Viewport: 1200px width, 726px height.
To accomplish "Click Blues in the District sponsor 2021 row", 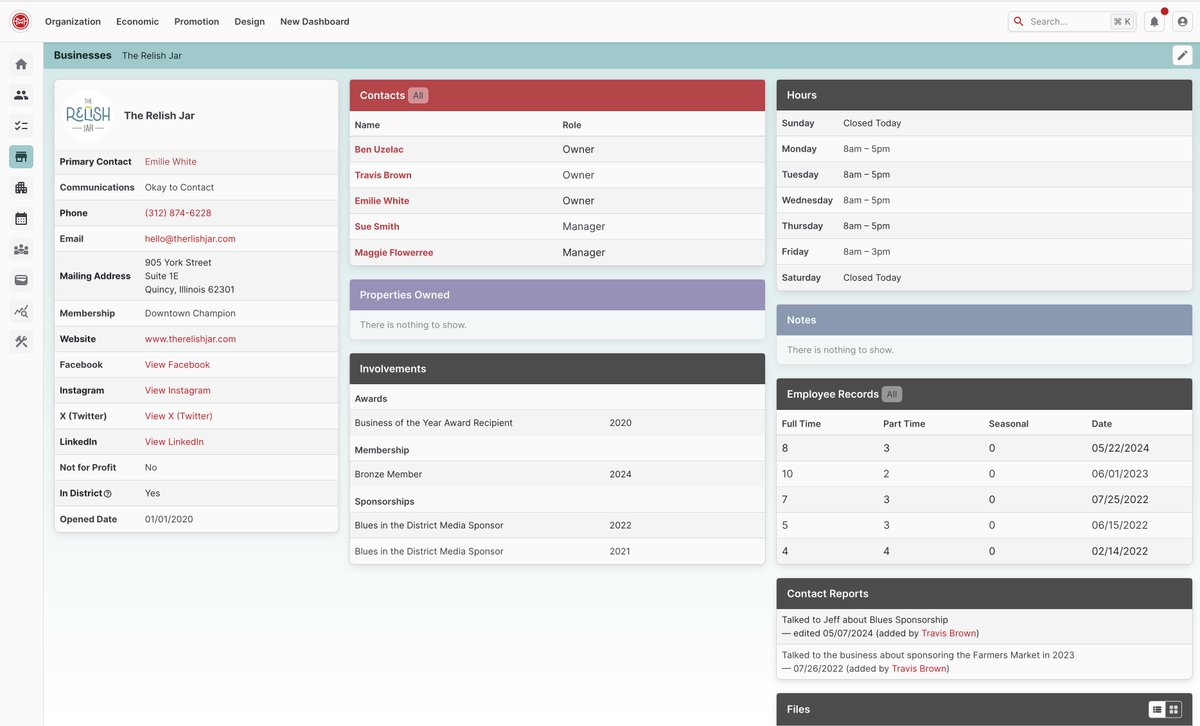I will tap(557, 551).
